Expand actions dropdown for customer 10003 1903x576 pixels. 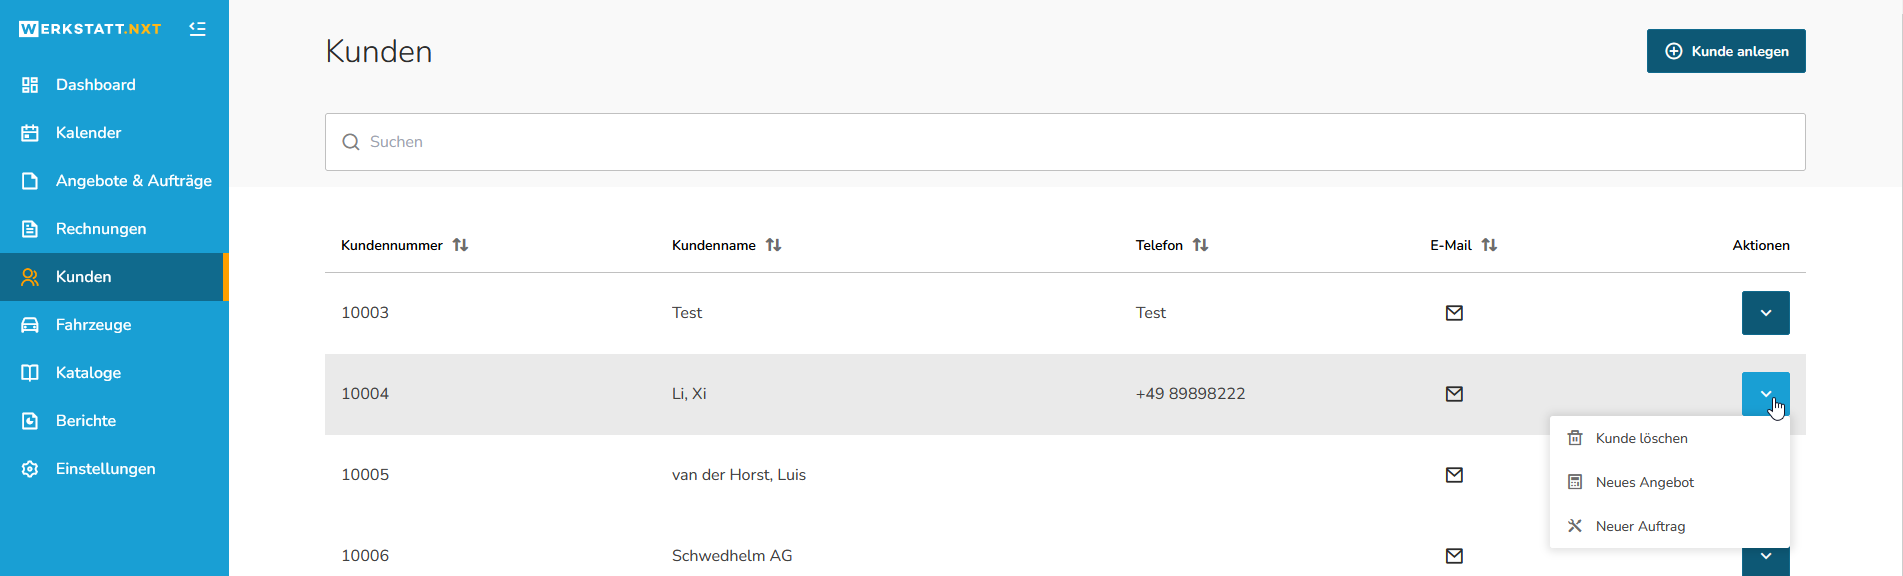(1765, 313)
